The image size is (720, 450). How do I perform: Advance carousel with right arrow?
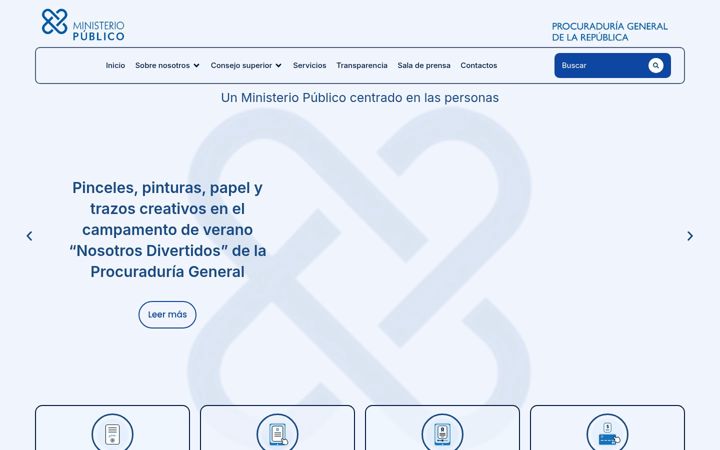tap(690, 236)
